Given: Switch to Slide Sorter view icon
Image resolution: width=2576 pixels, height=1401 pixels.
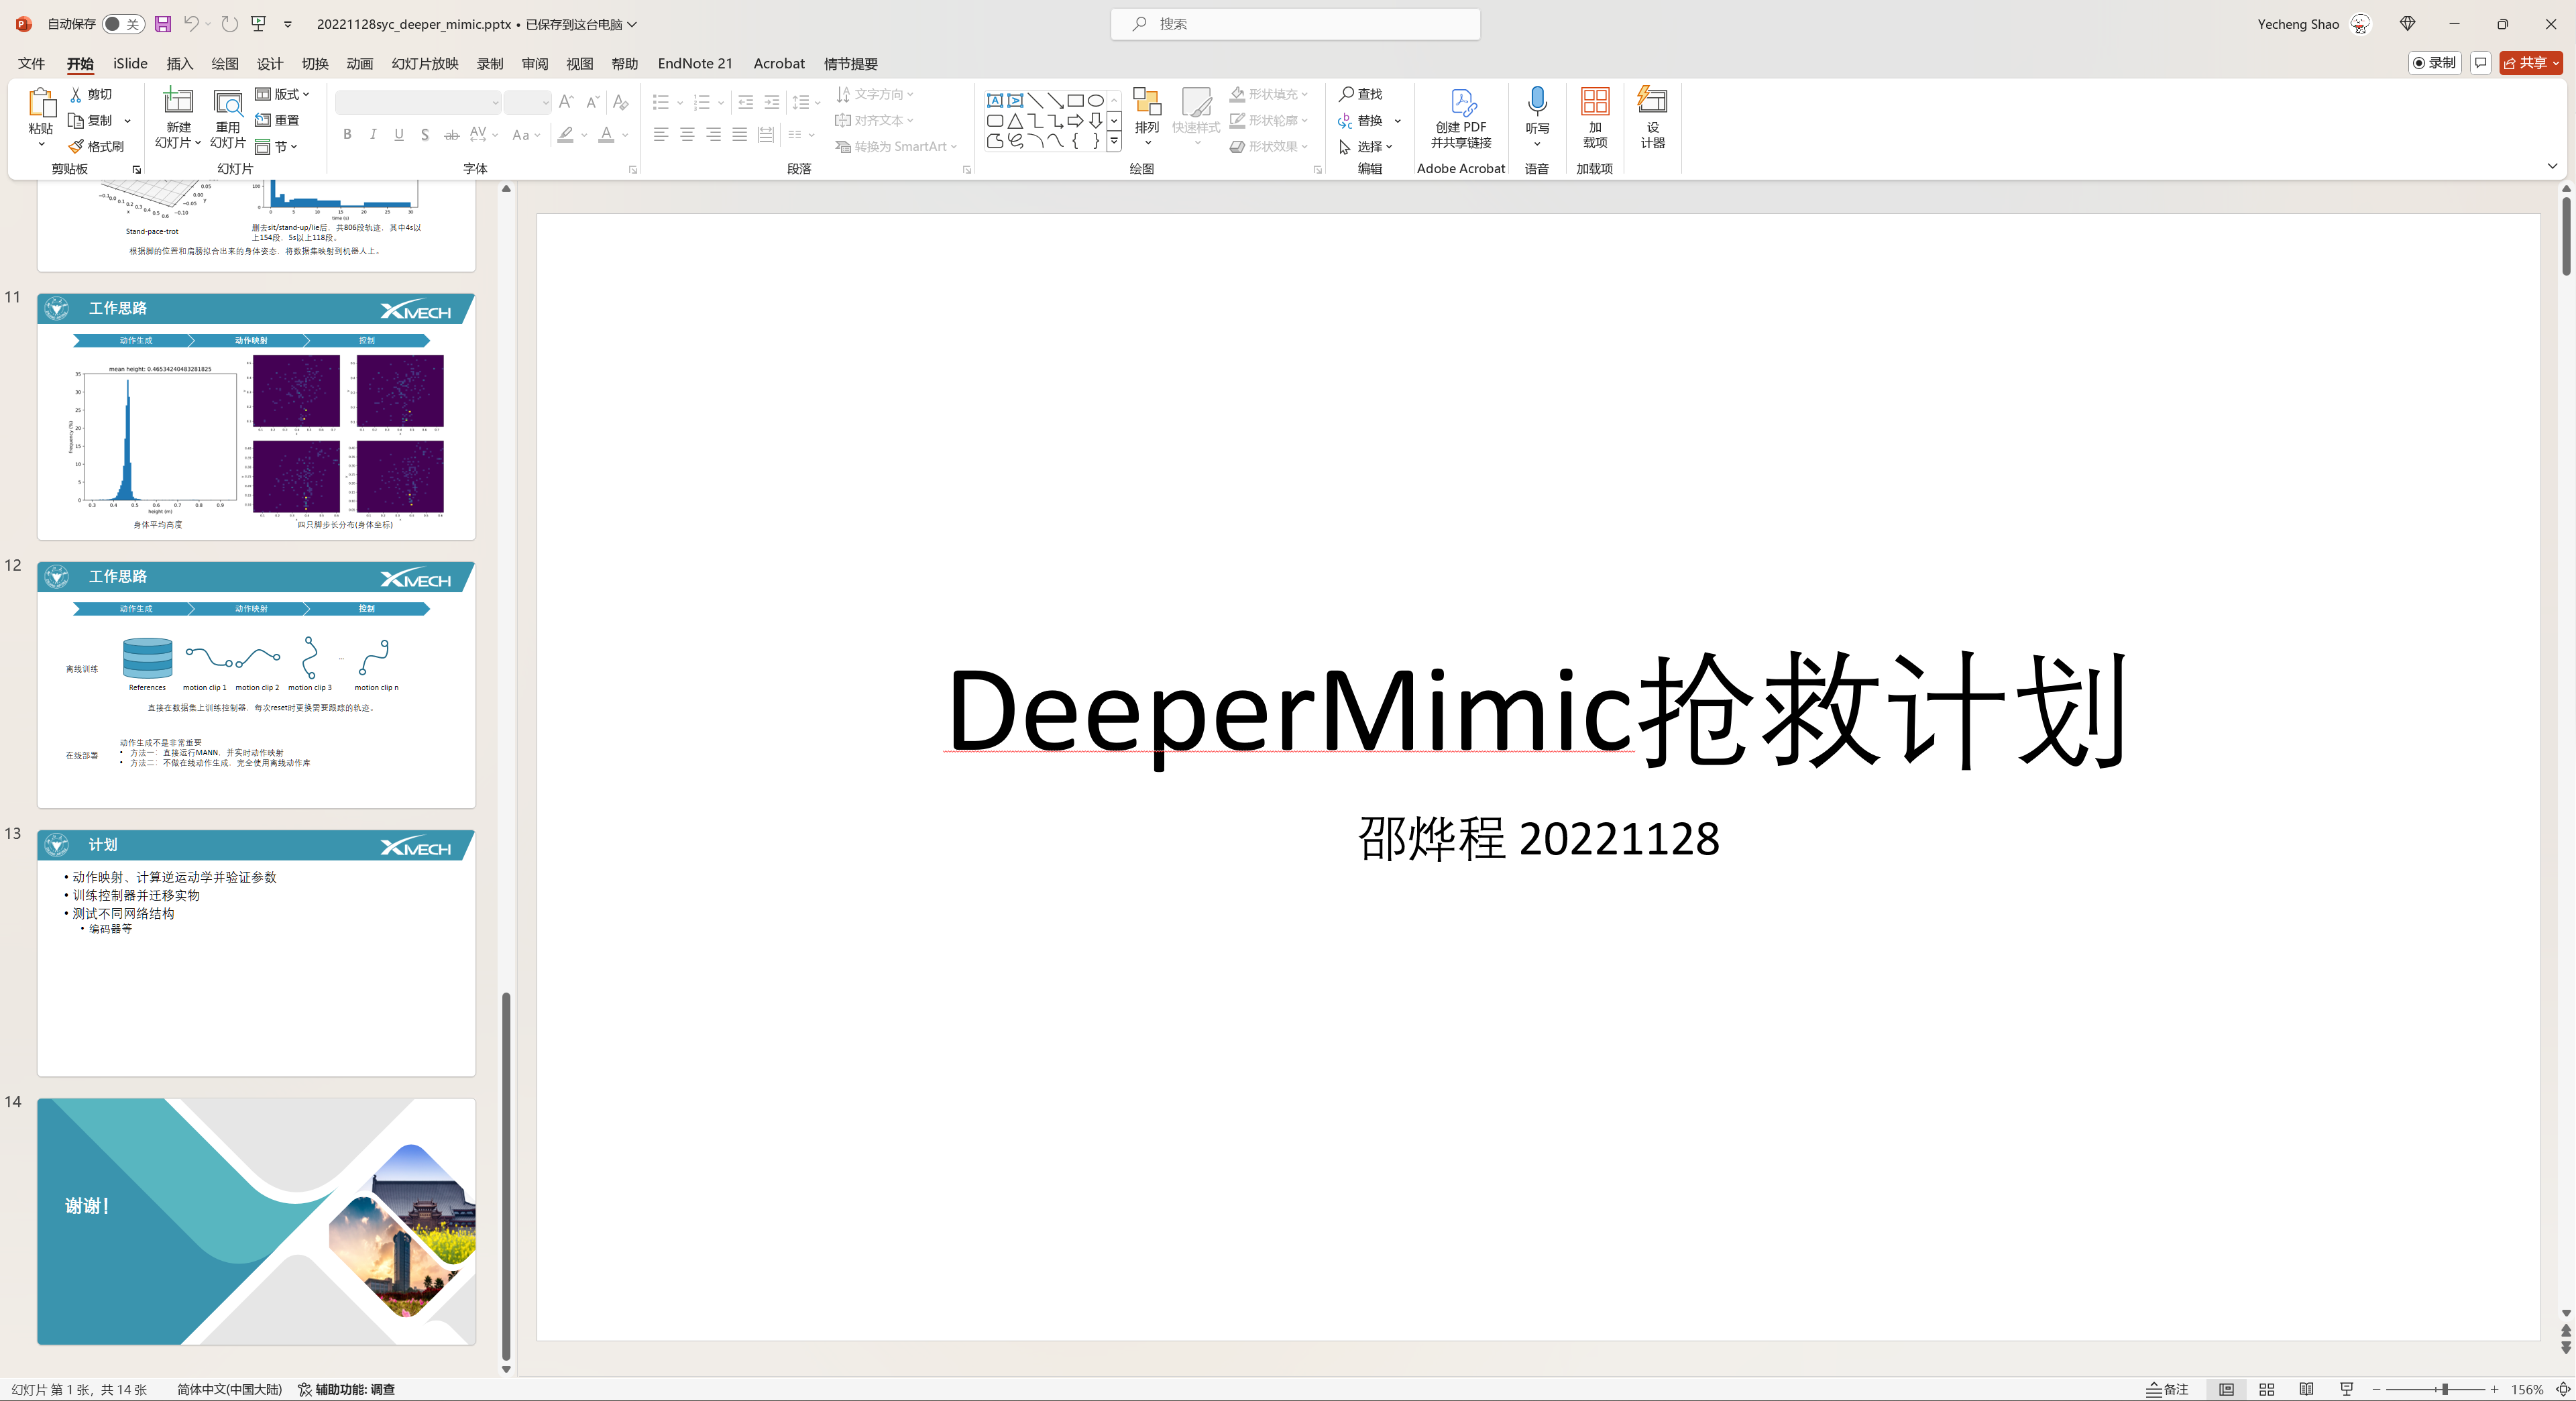Looking at the screenshot, I should (x=2267, y=1389).
